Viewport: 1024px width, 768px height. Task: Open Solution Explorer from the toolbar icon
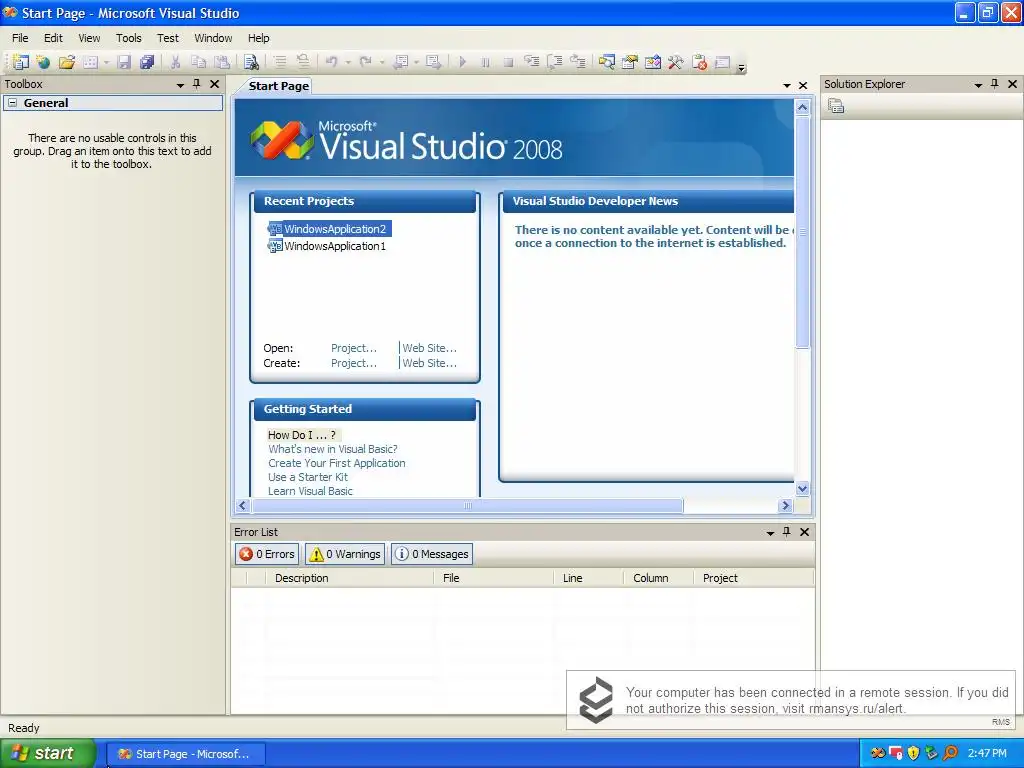click(607, 62)
